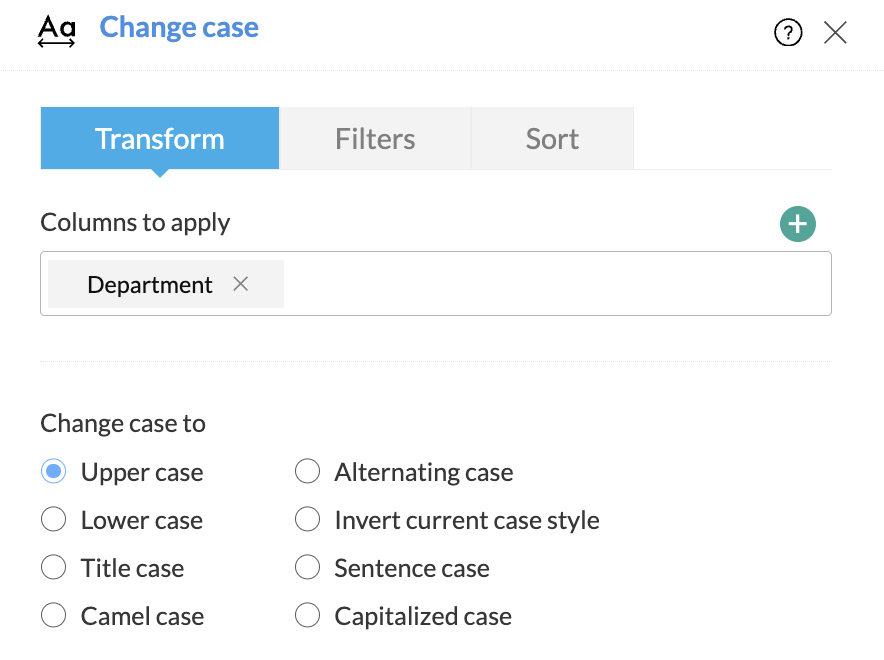
Task: Choose Invert current case style
Action: 308,520
